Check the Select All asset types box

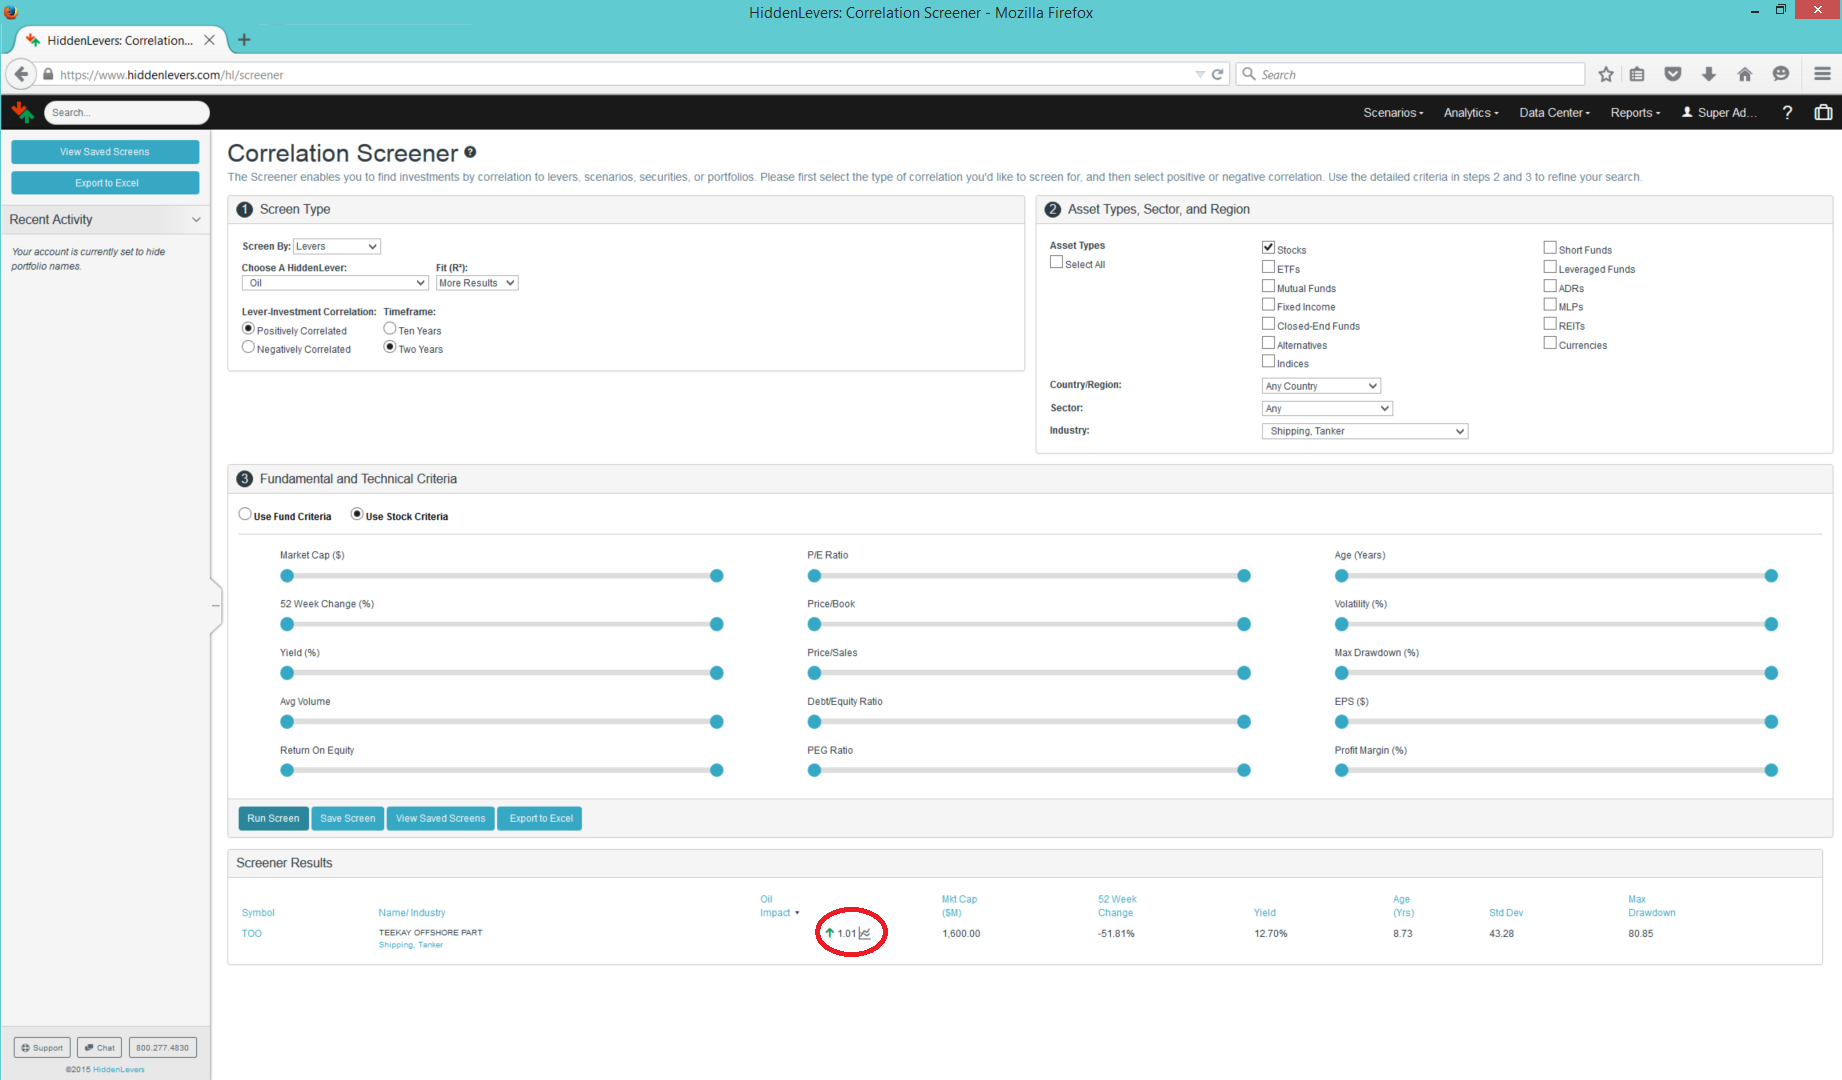click(1056, 262)
